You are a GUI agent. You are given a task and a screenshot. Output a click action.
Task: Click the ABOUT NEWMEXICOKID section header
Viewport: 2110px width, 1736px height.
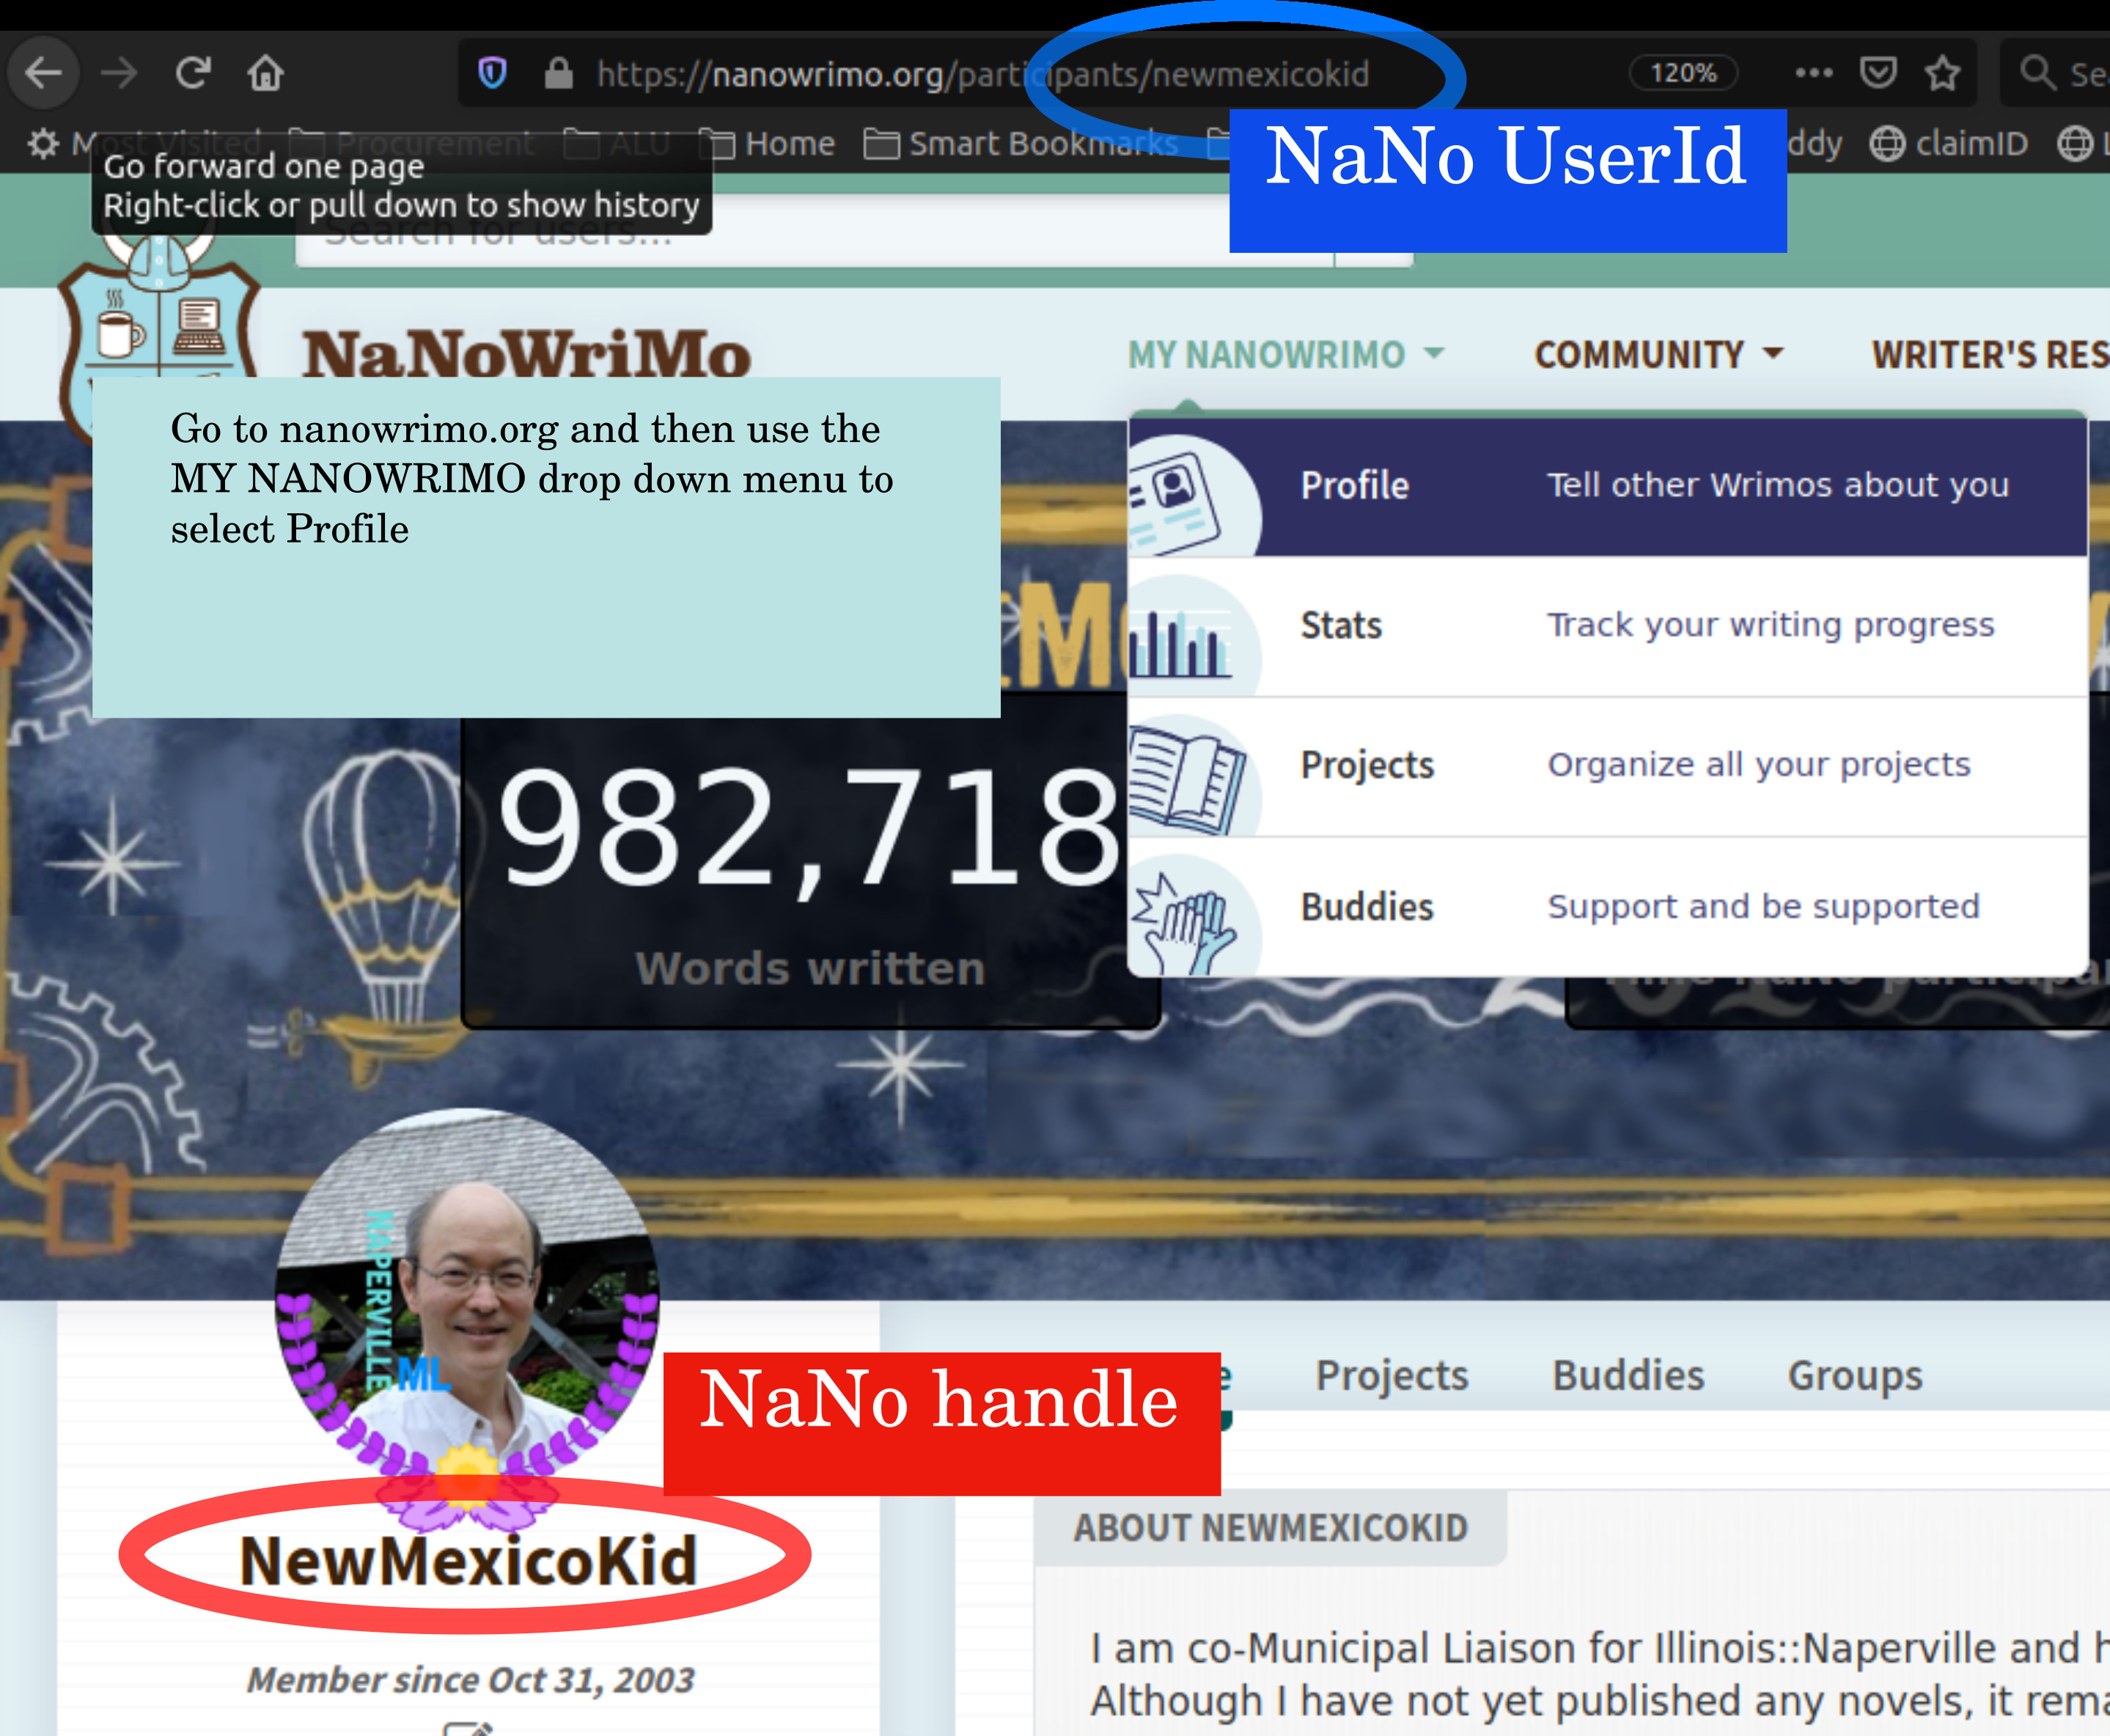pyautogui.click(x=1270, y=1528)
